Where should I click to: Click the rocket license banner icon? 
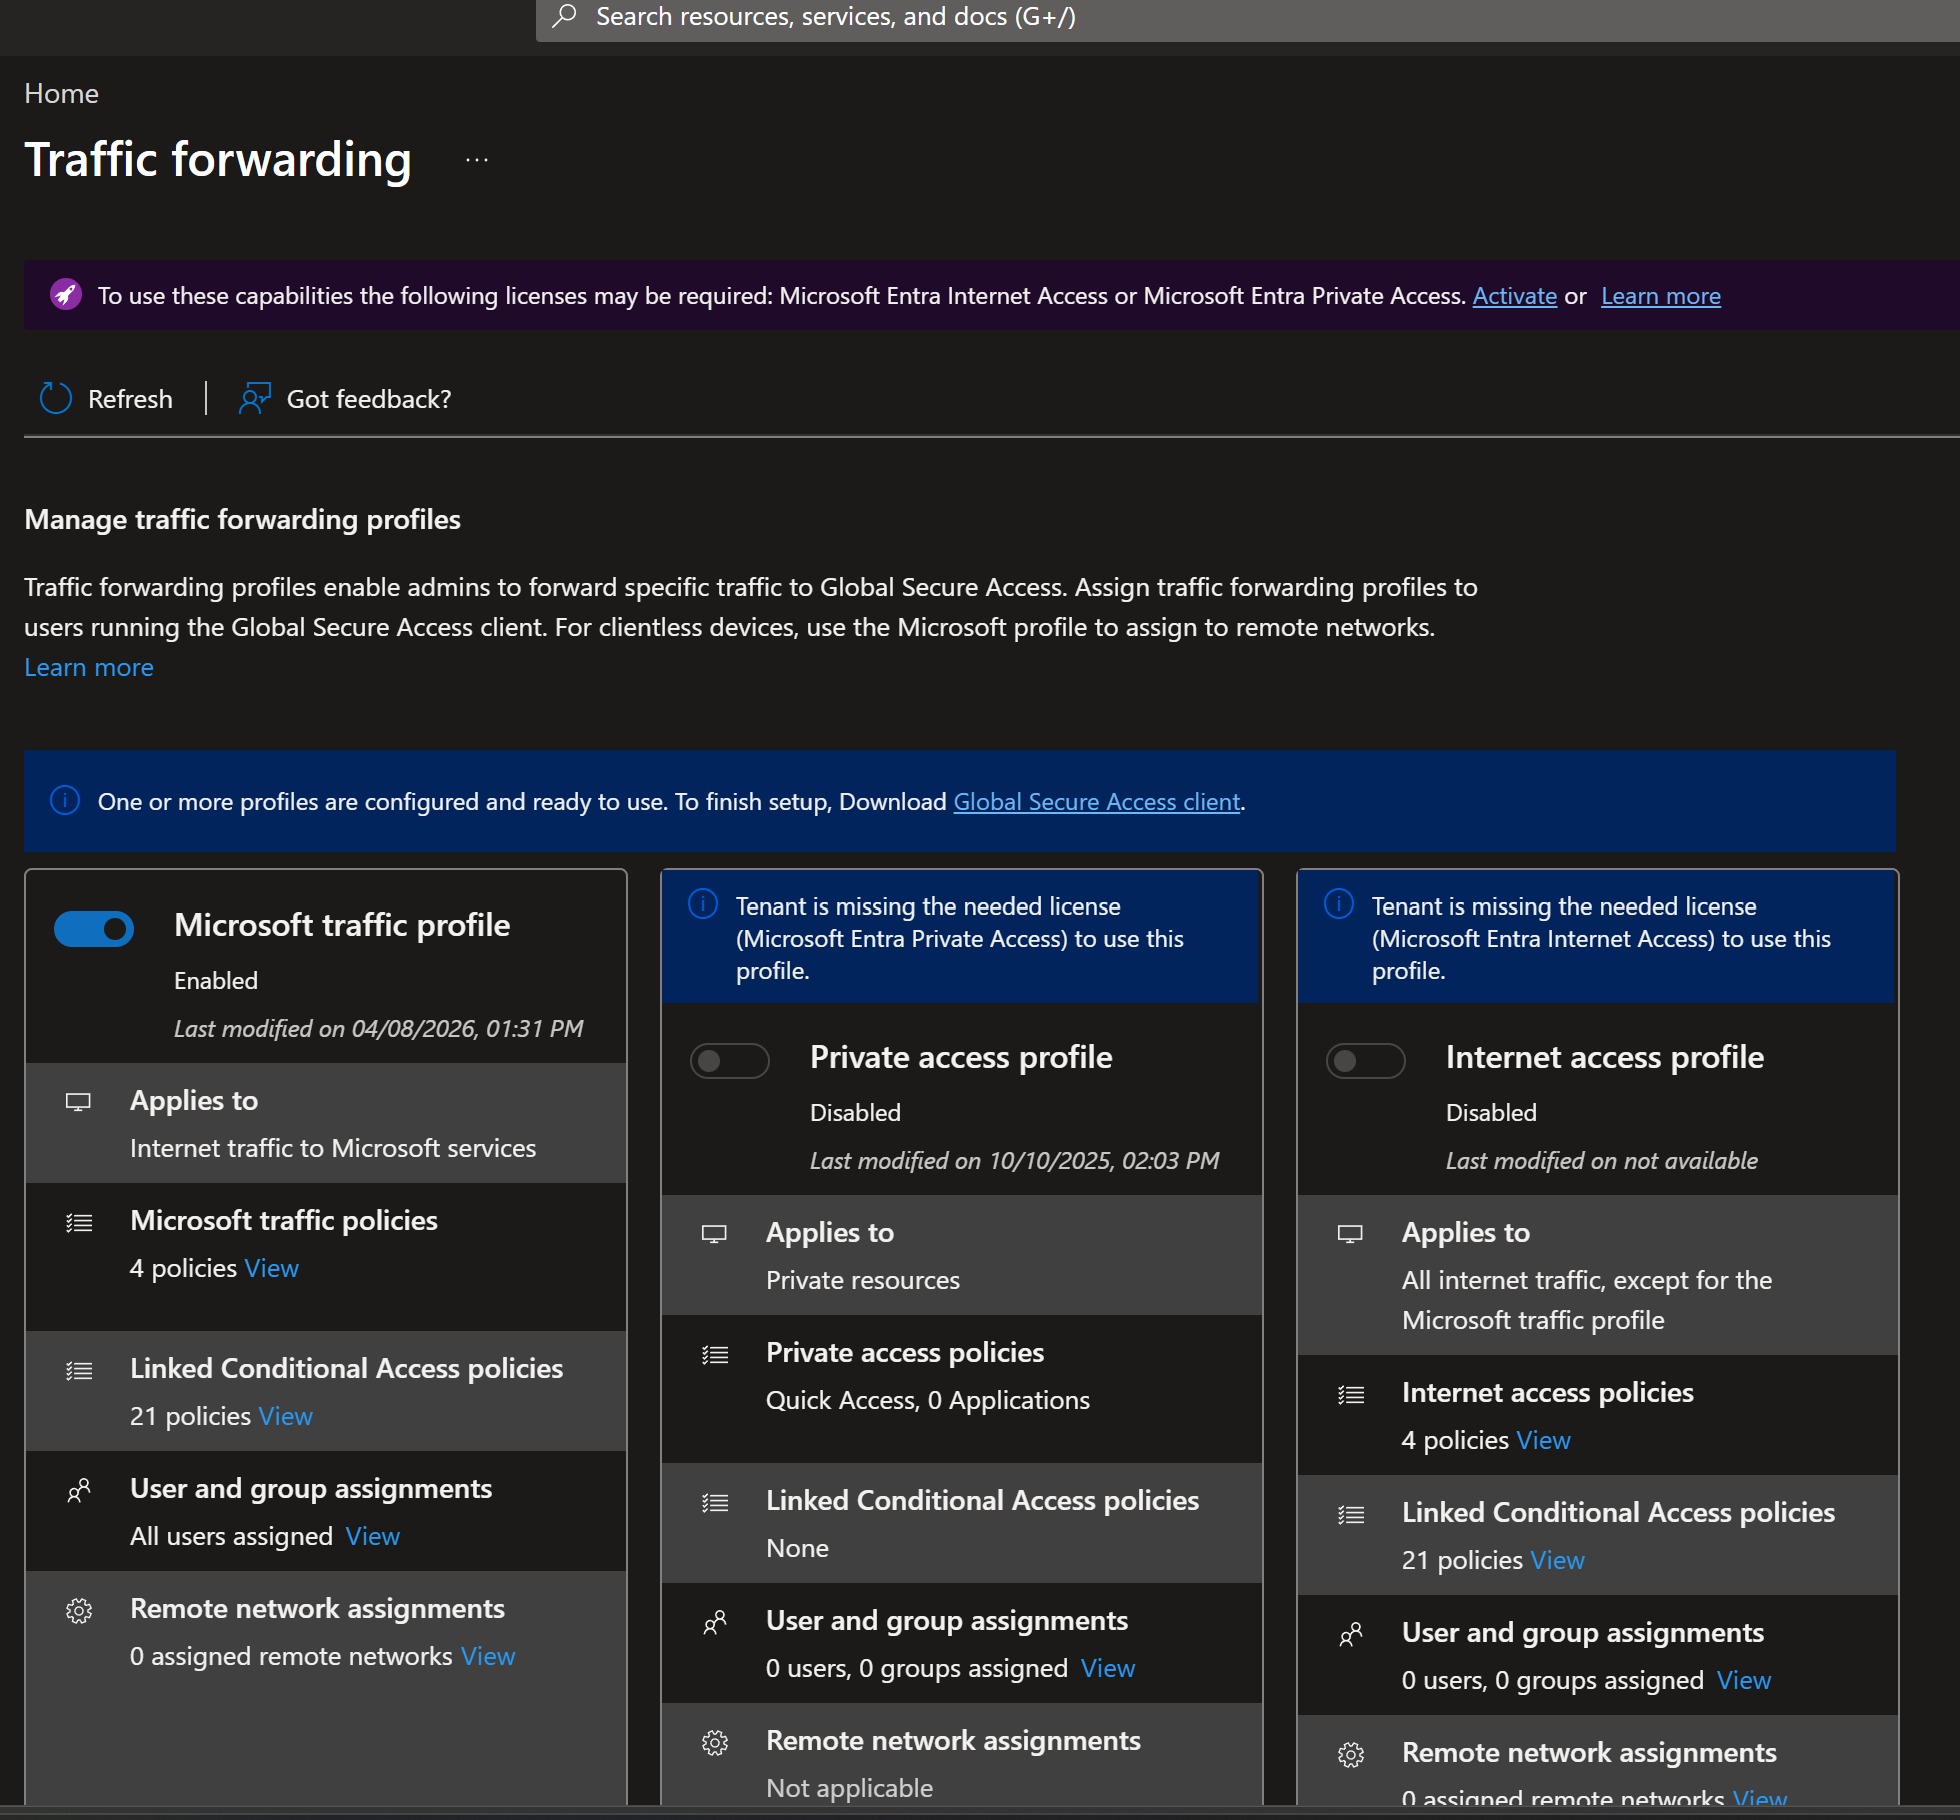tap(66, 295)
